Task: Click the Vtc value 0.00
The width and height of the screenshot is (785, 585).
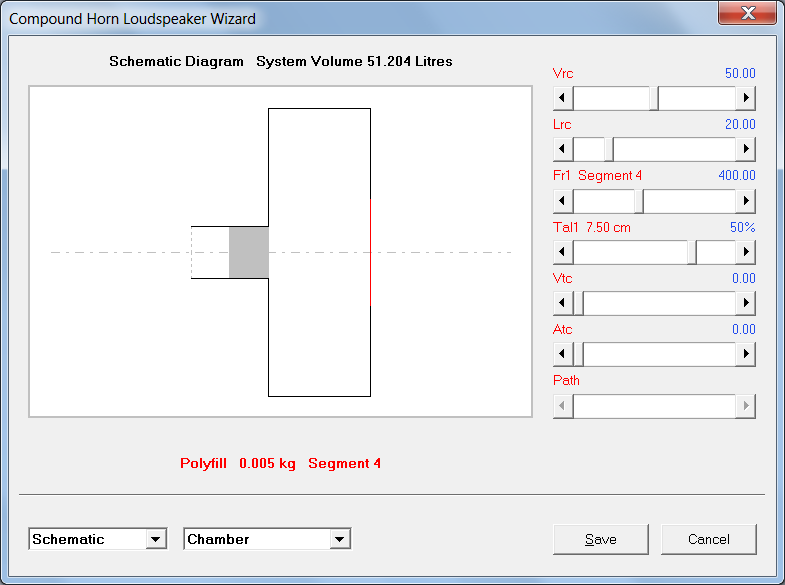Action: 743,278
